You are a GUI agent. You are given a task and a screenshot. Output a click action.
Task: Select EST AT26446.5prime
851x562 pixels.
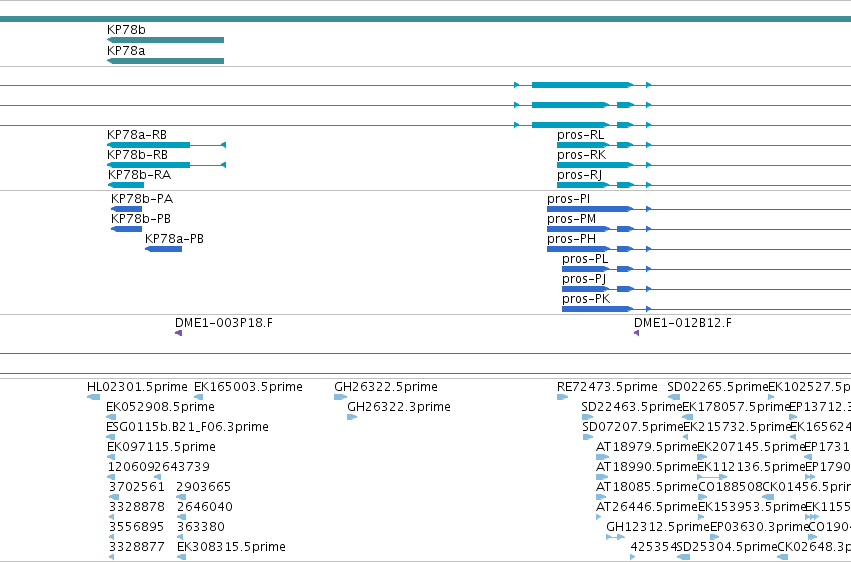coord(599,517)
